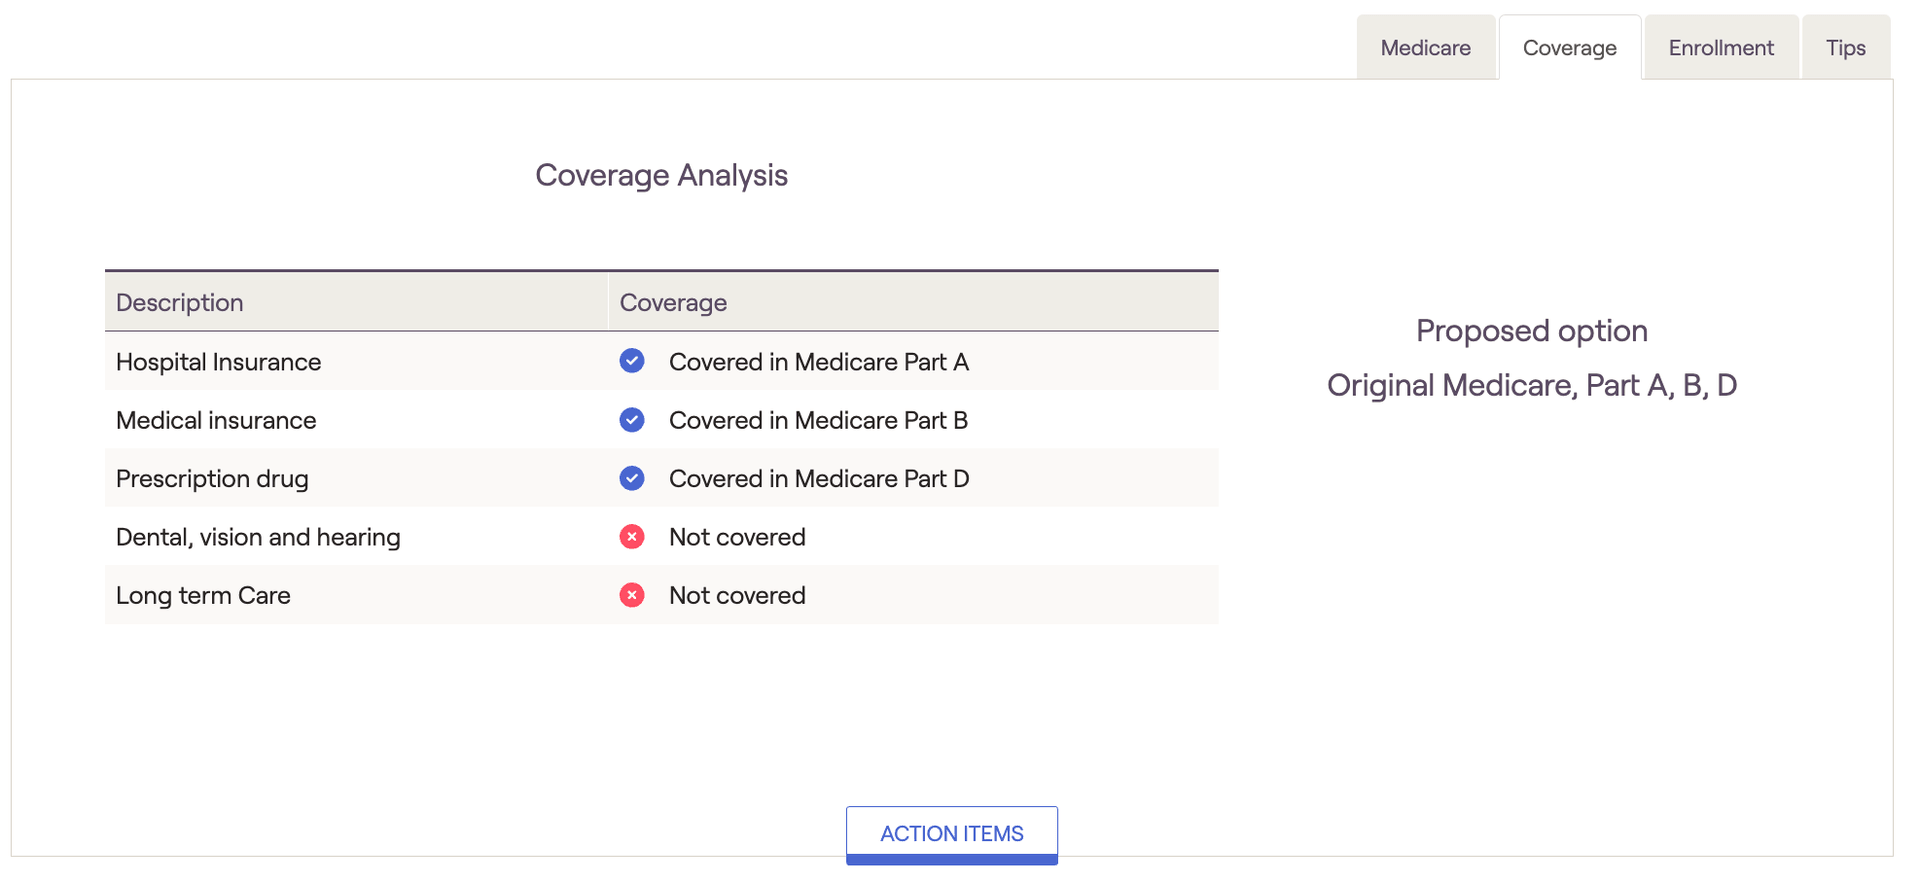Select the 'Dental, vision and hearing' label
Screen dimensions: 1920x877
coord(258,537)
